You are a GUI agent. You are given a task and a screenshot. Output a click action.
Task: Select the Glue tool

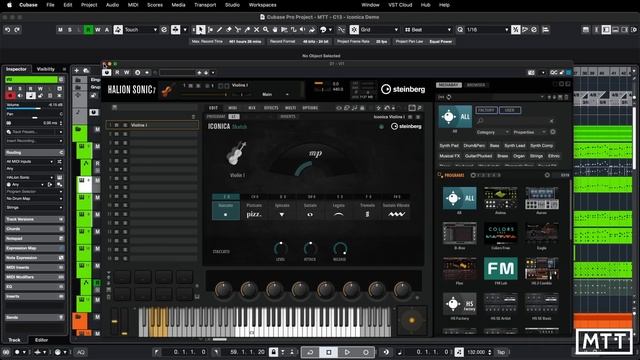click(x=247, y=30)
